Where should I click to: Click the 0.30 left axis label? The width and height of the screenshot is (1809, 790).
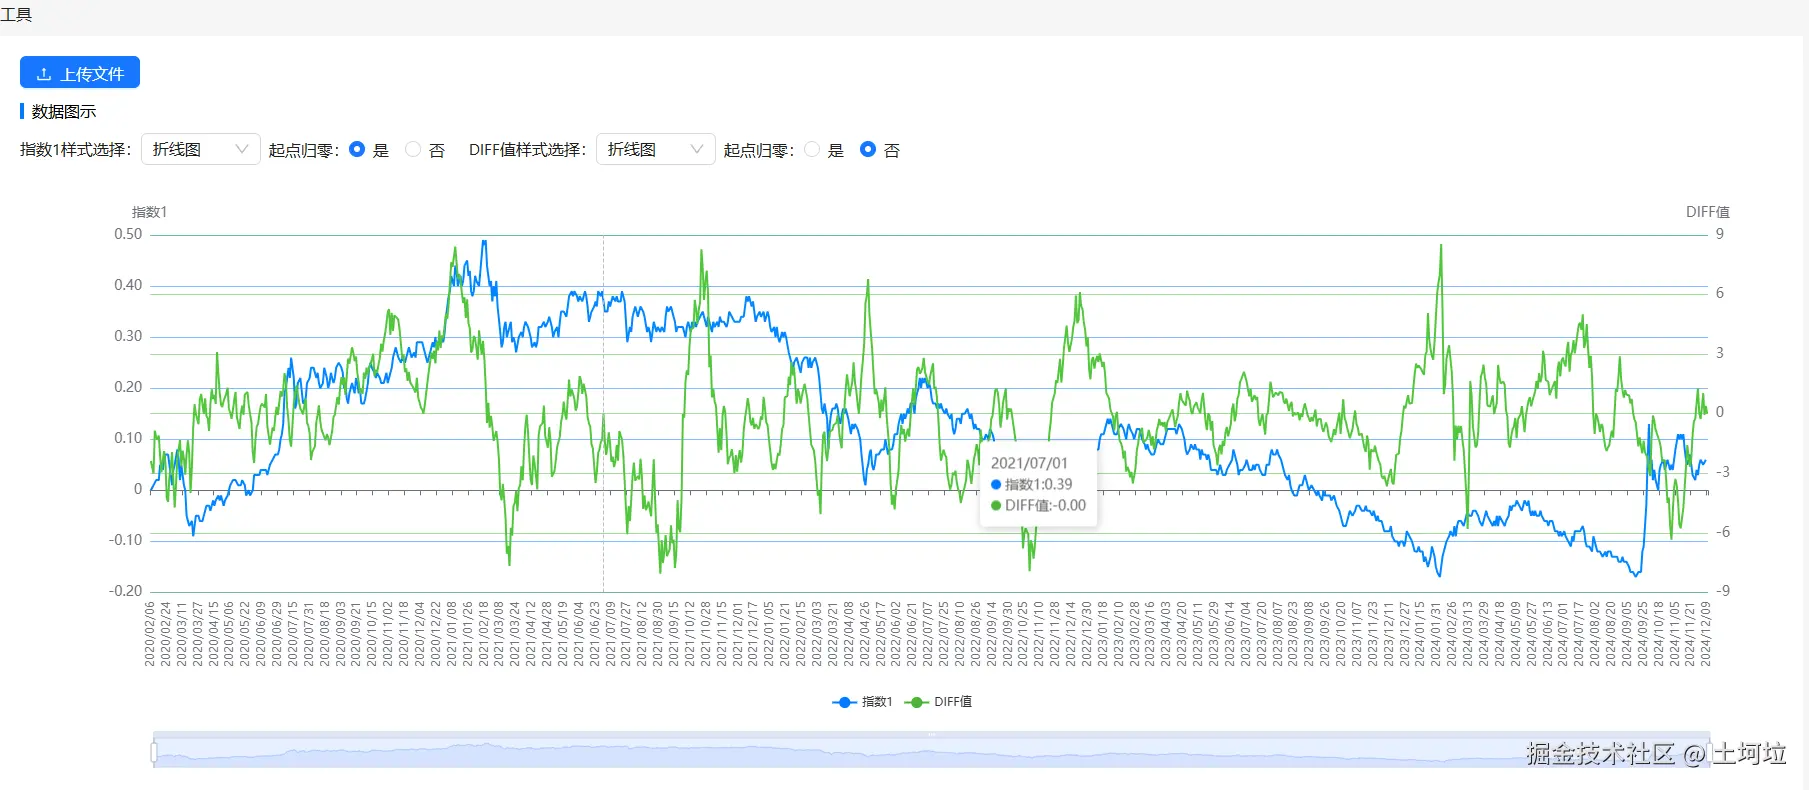128,336
